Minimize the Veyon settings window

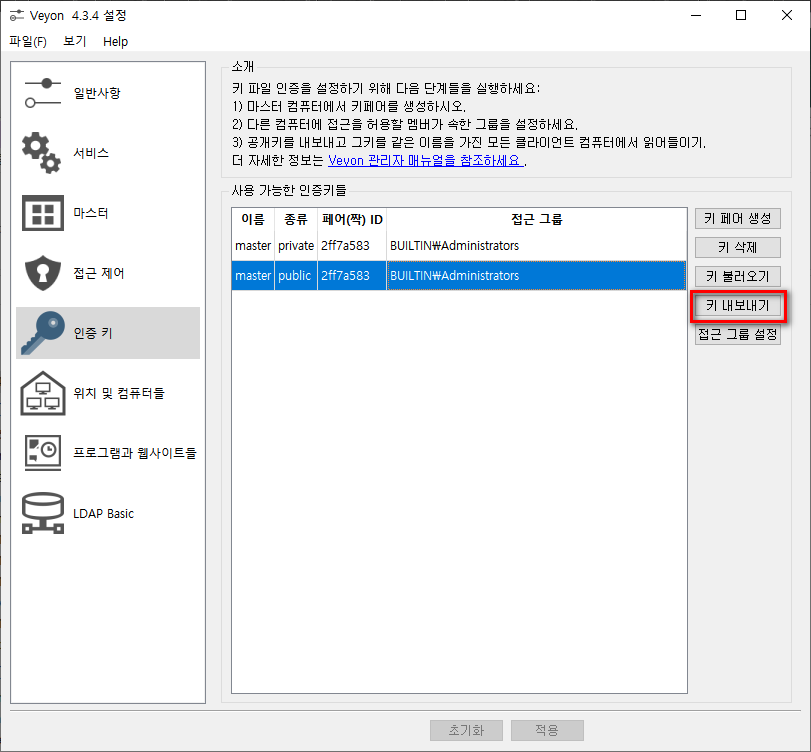click(x=696, y=16)
